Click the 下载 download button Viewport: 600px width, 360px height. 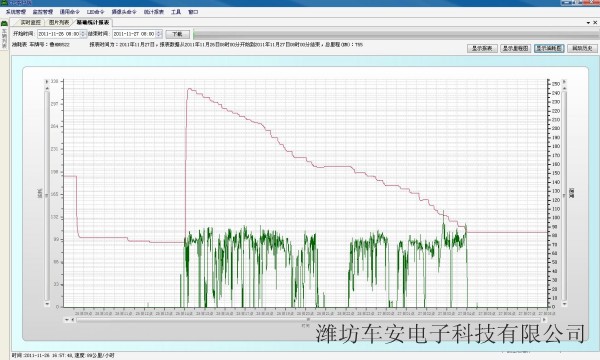tap(178, 34)
